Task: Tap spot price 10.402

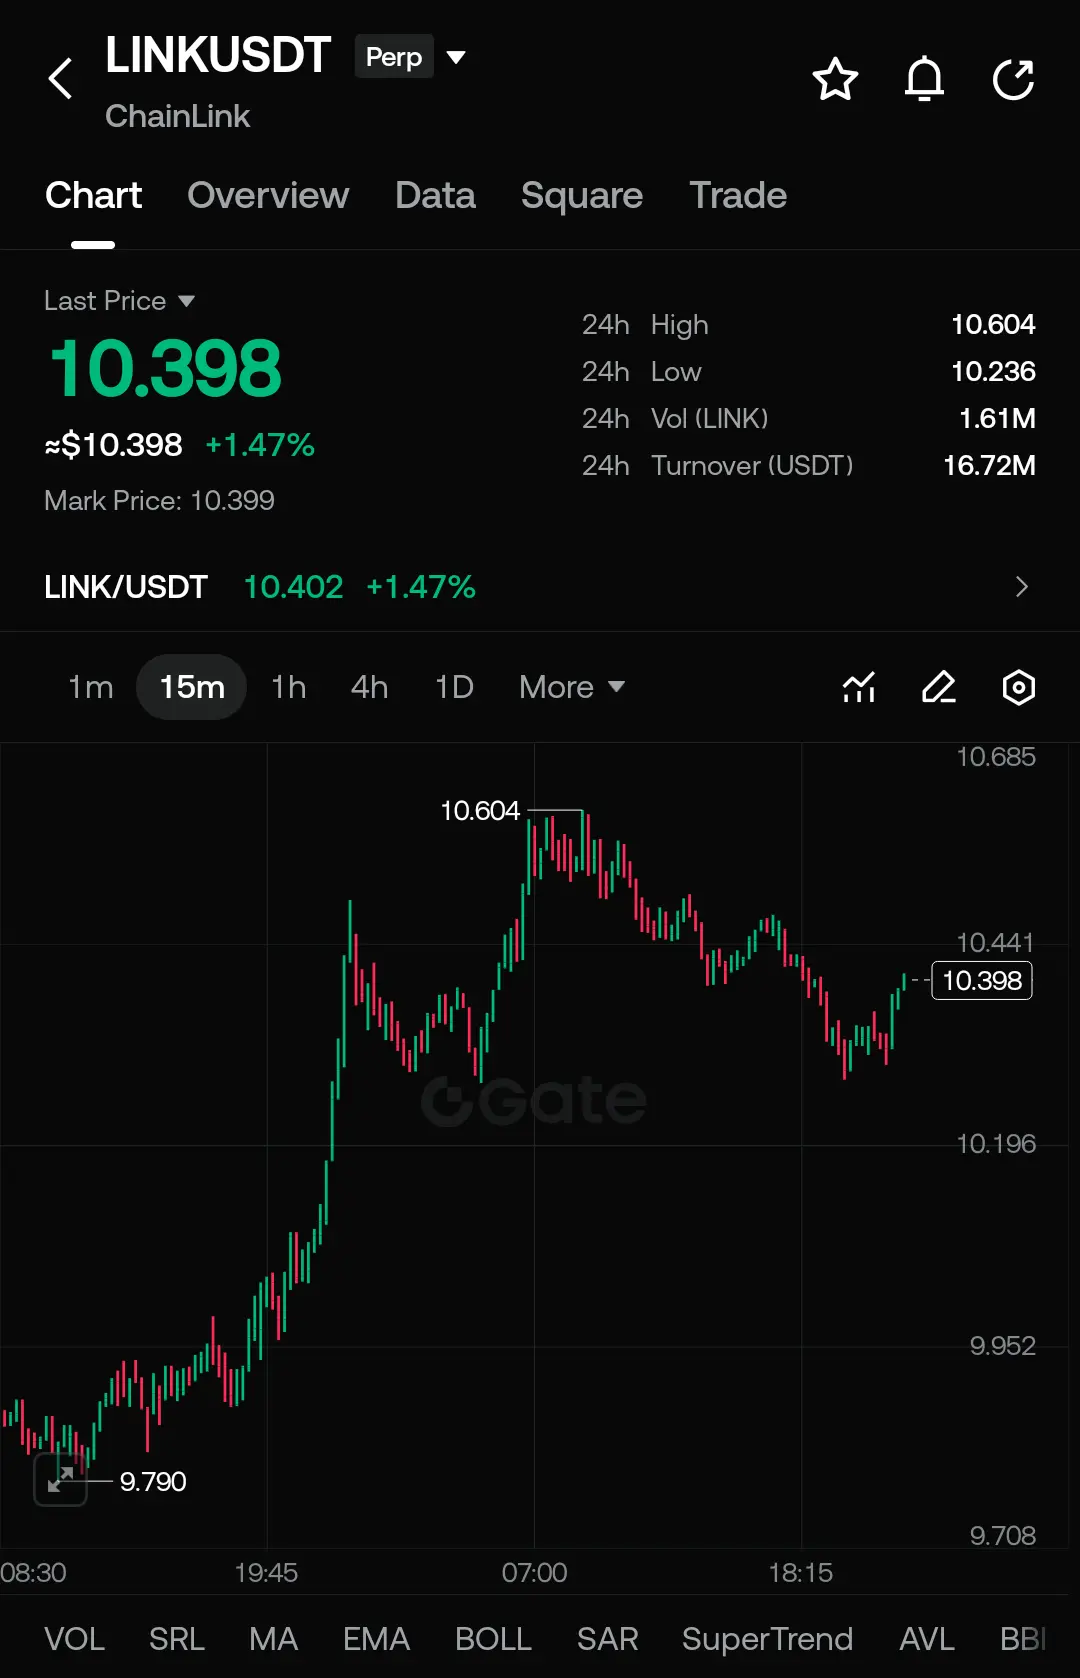Action: point(293,587)
